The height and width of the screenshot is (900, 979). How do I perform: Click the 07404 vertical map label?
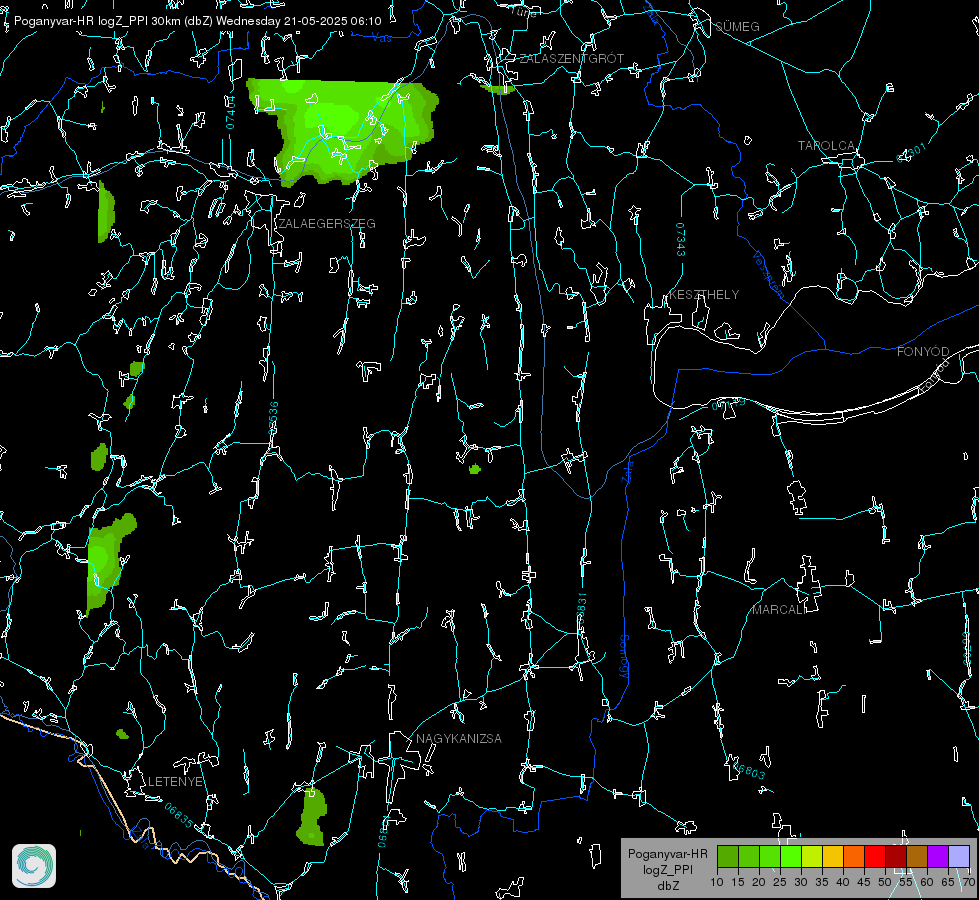point(231,113)
